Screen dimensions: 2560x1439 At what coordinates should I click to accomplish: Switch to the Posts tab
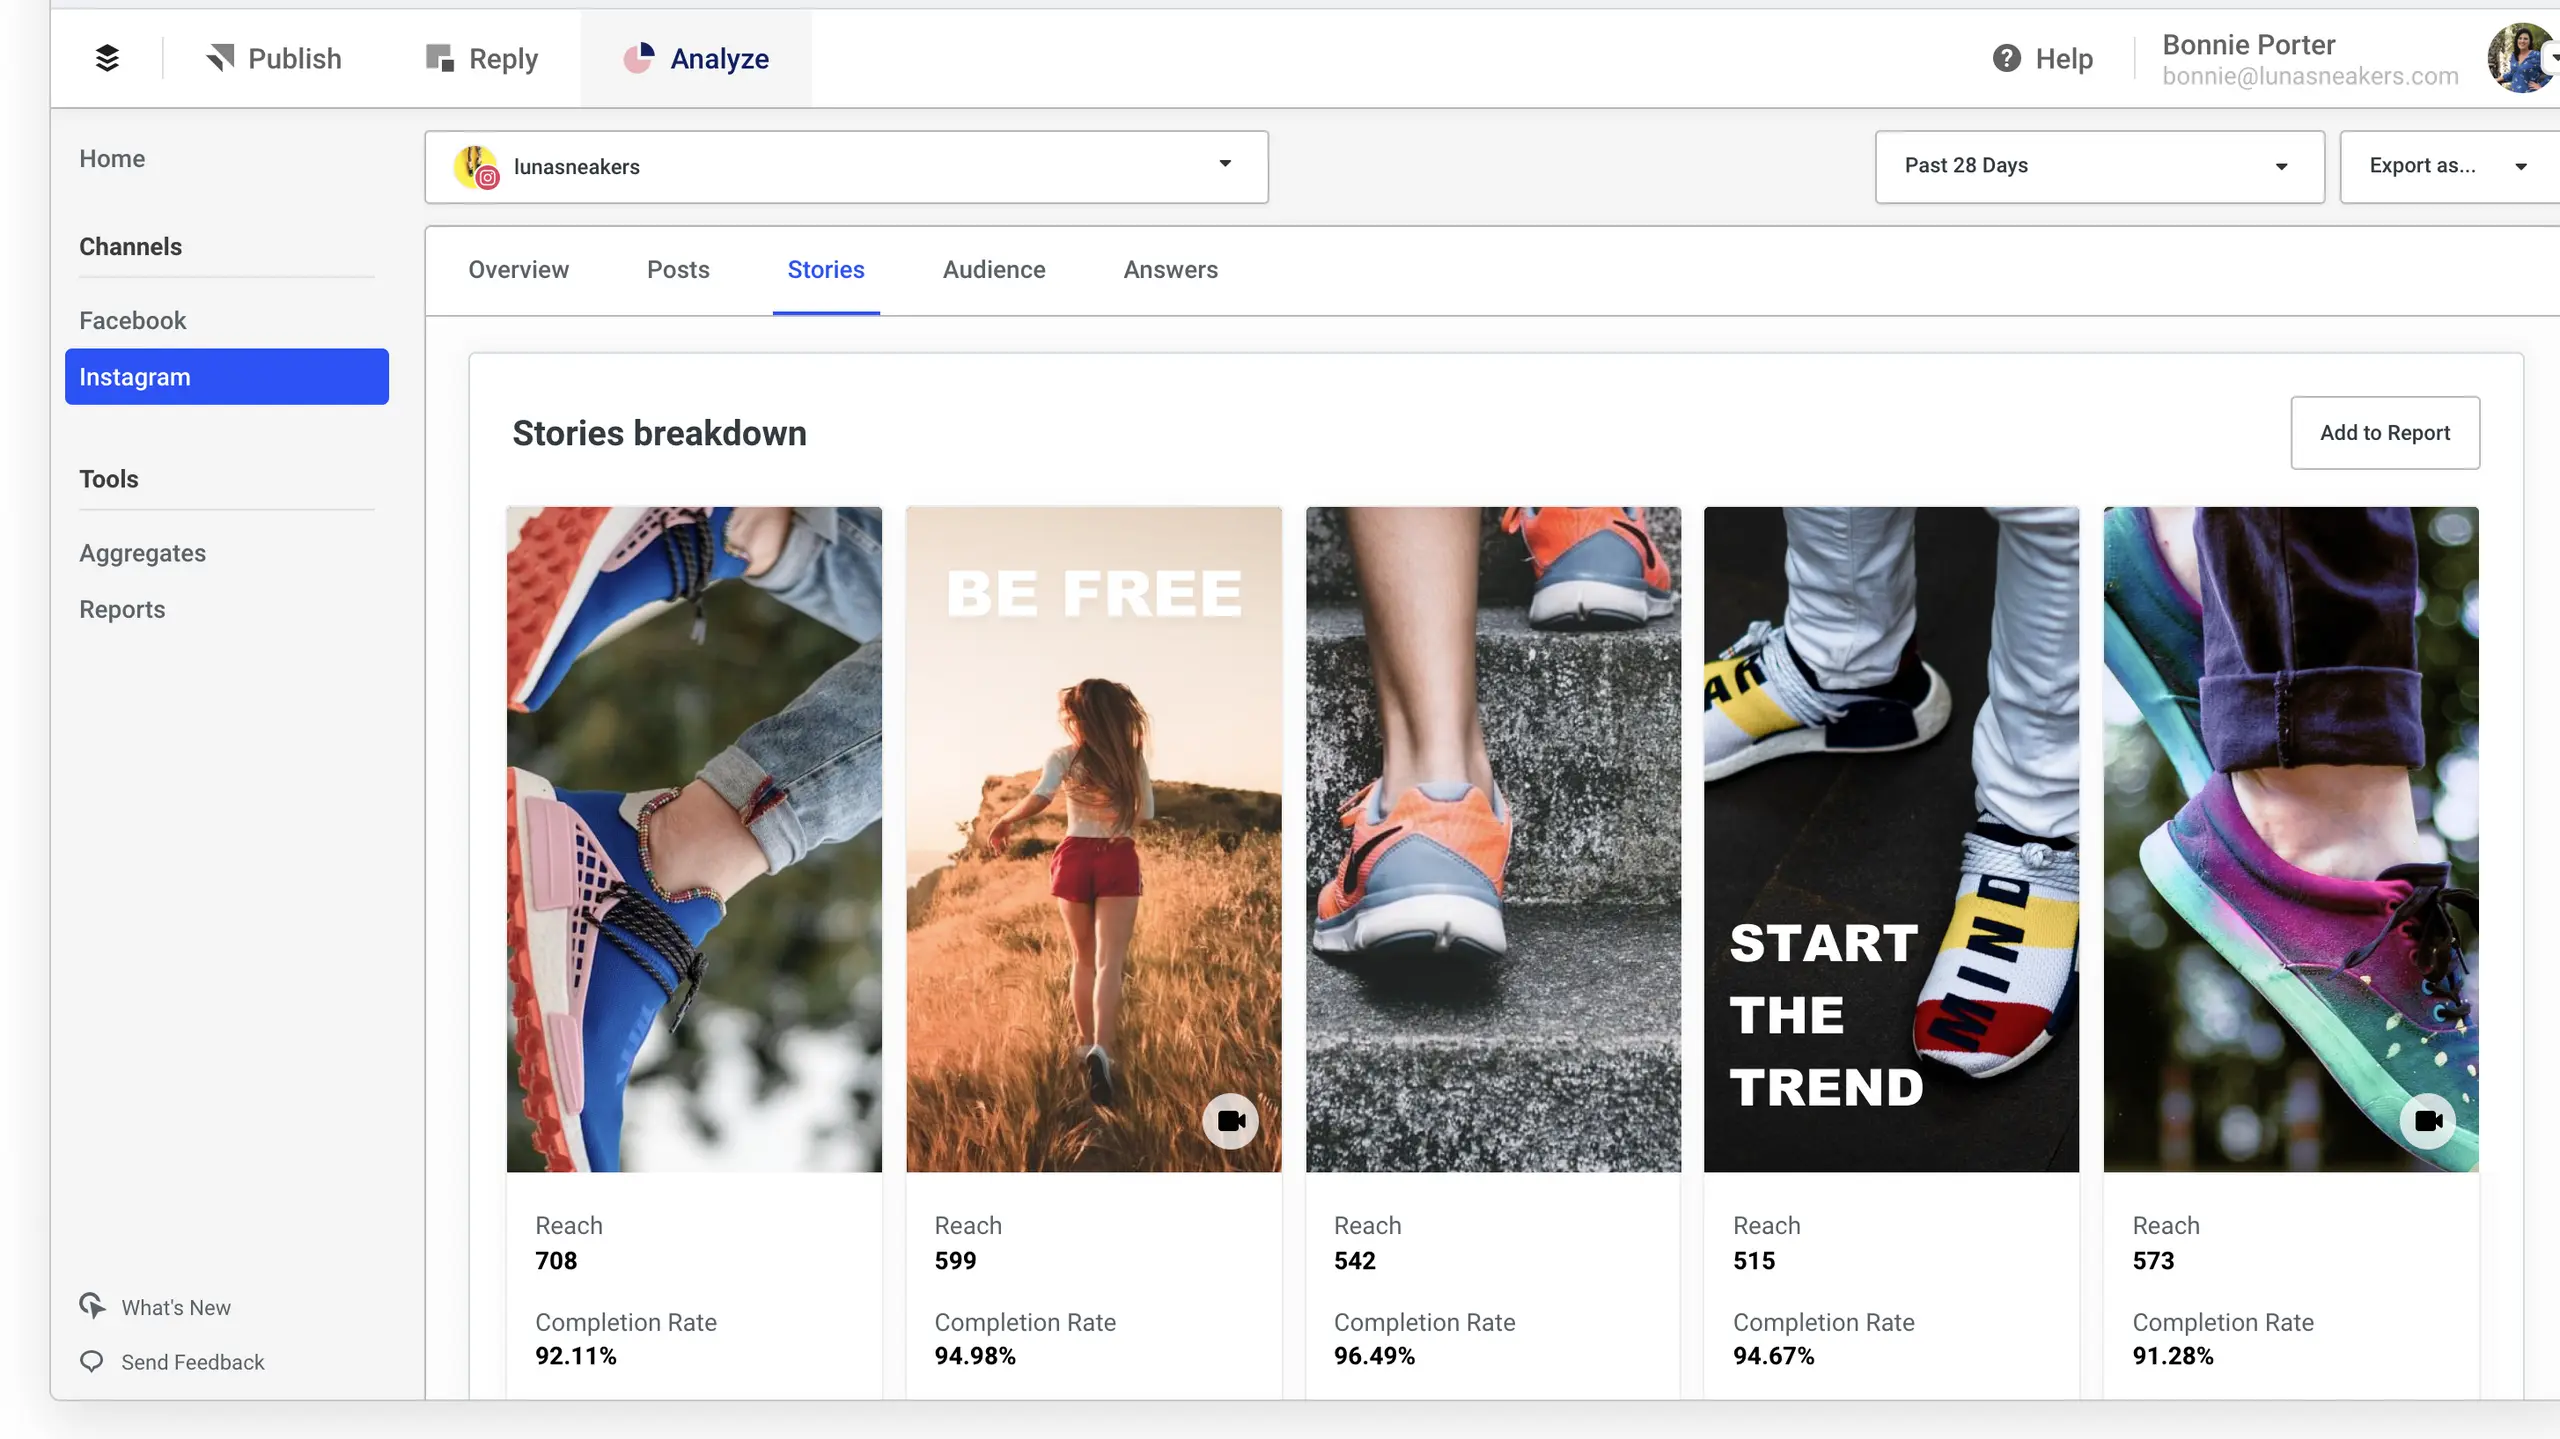point(677,269)
